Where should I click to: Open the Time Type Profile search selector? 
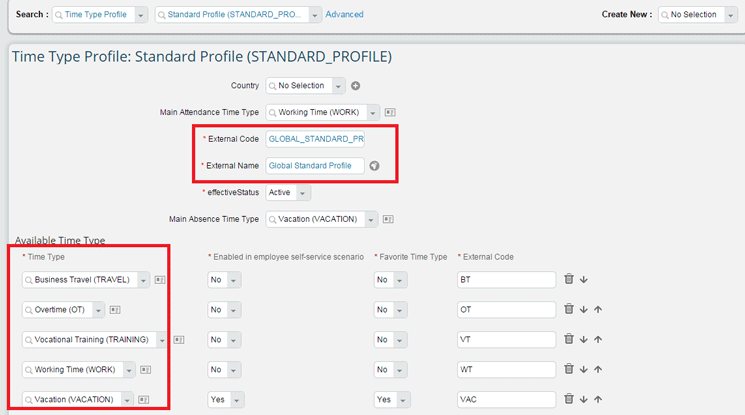(x=139, y=15)
